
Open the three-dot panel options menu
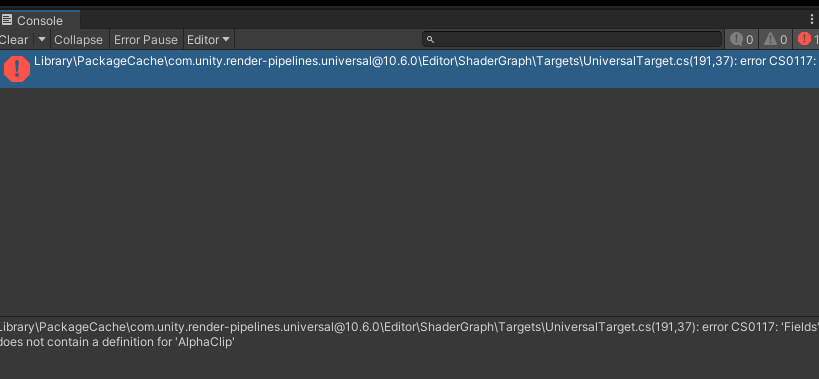pyautogui.click(x=812, y=19)
